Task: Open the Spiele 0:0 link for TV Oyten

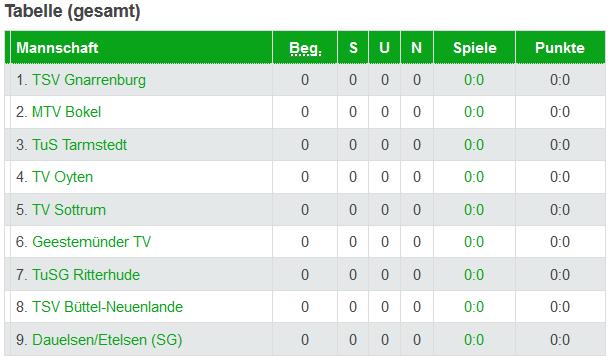Action: [474, 177]
